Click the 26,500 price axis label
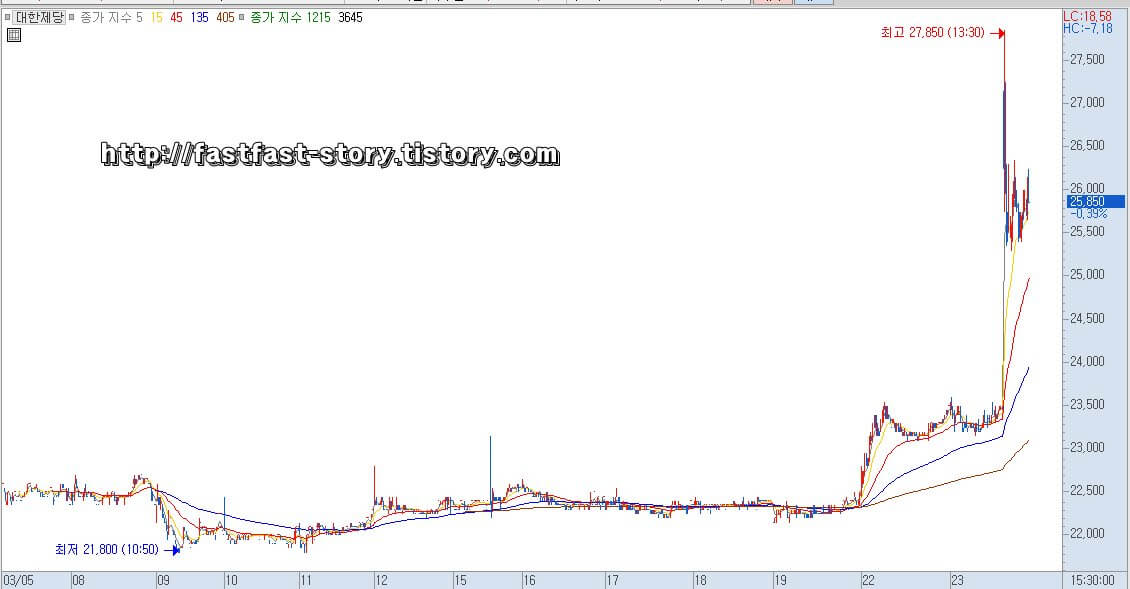The height and width of the screenshot is (589, 1130). [x=1087, y=145]
